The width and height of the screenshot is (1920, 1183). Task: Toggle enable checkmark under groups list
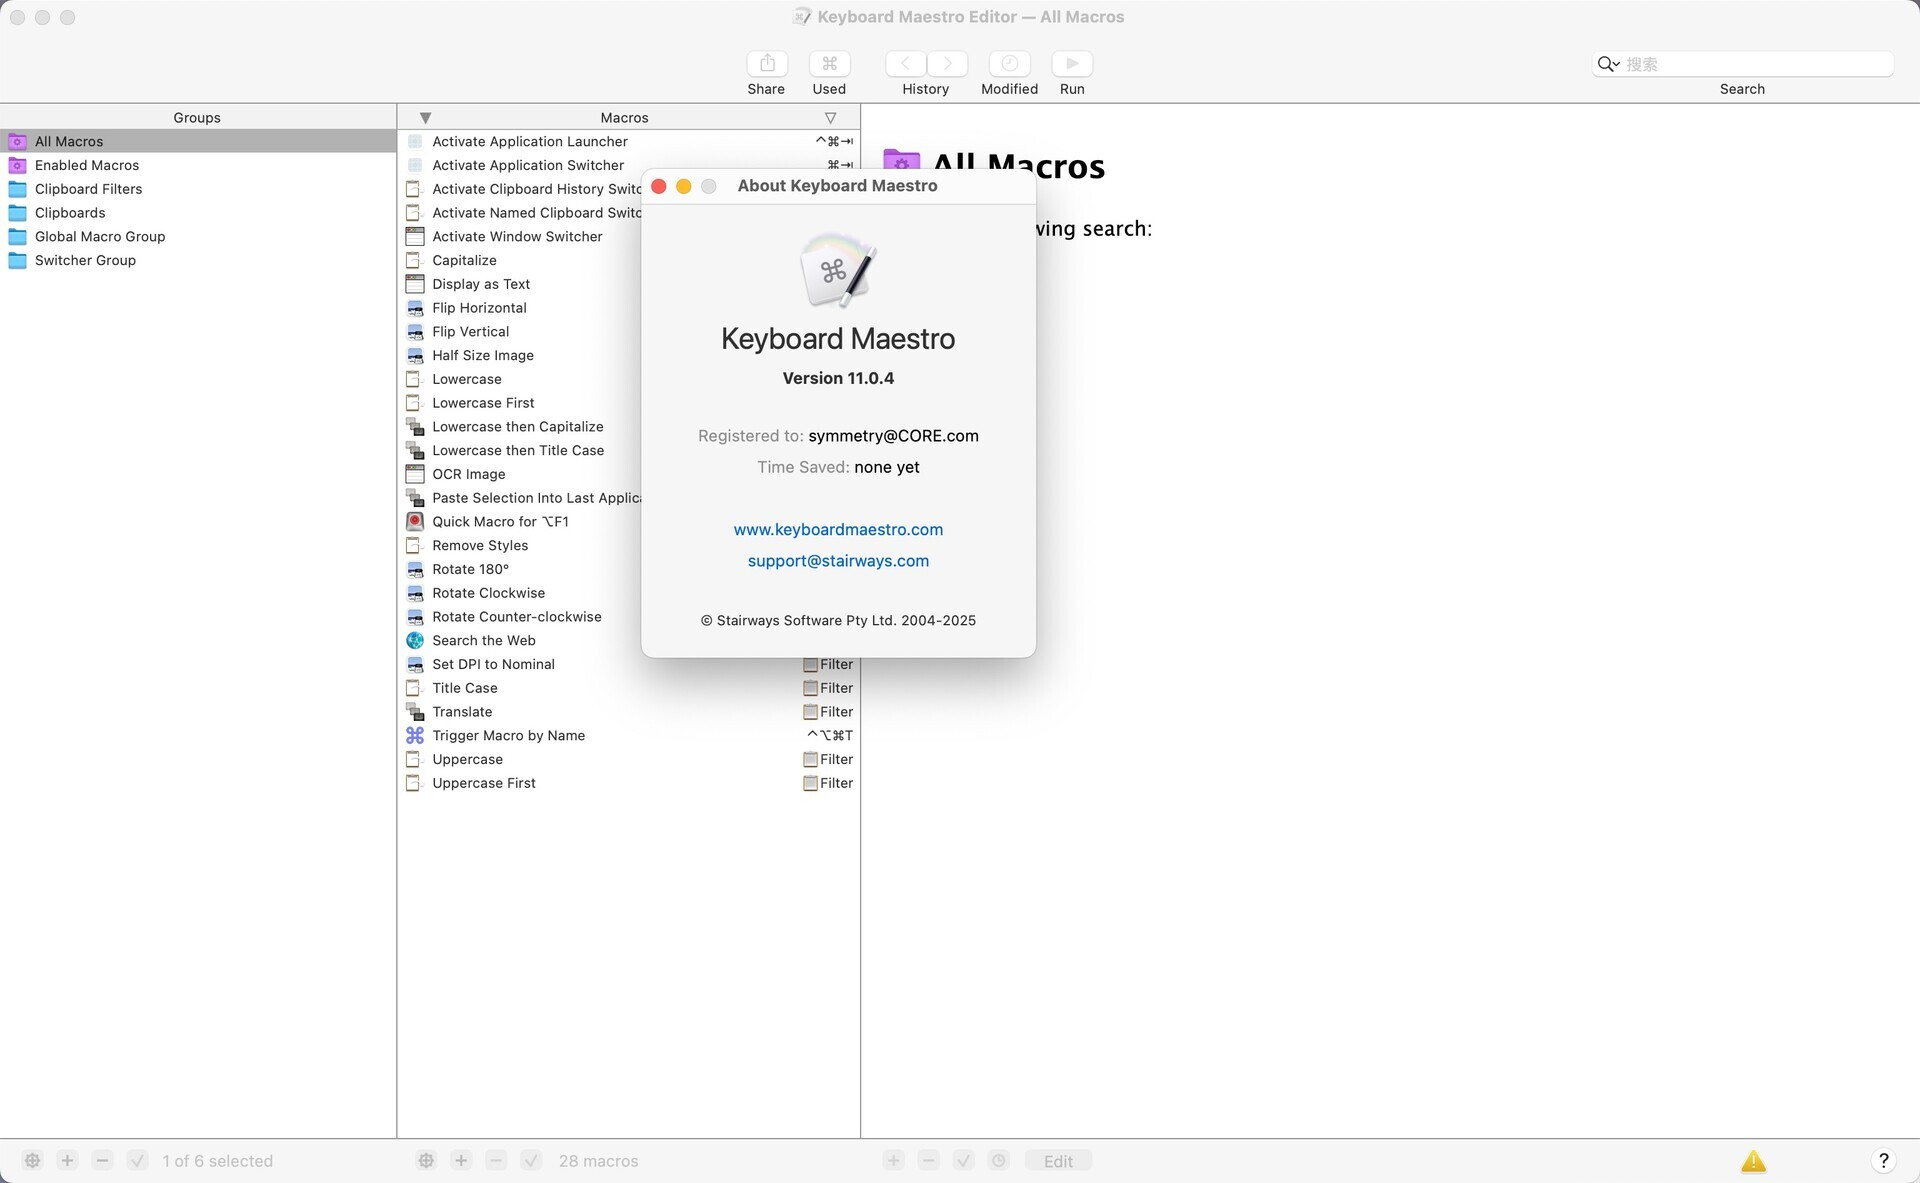(x=138, y=1161)
